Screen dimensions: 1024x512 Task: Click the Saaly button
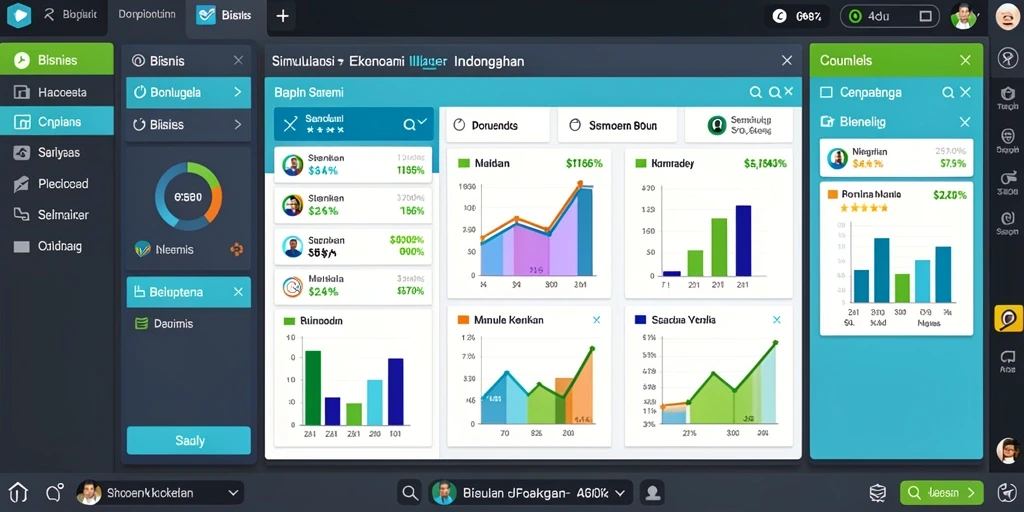tap(189, 440)
